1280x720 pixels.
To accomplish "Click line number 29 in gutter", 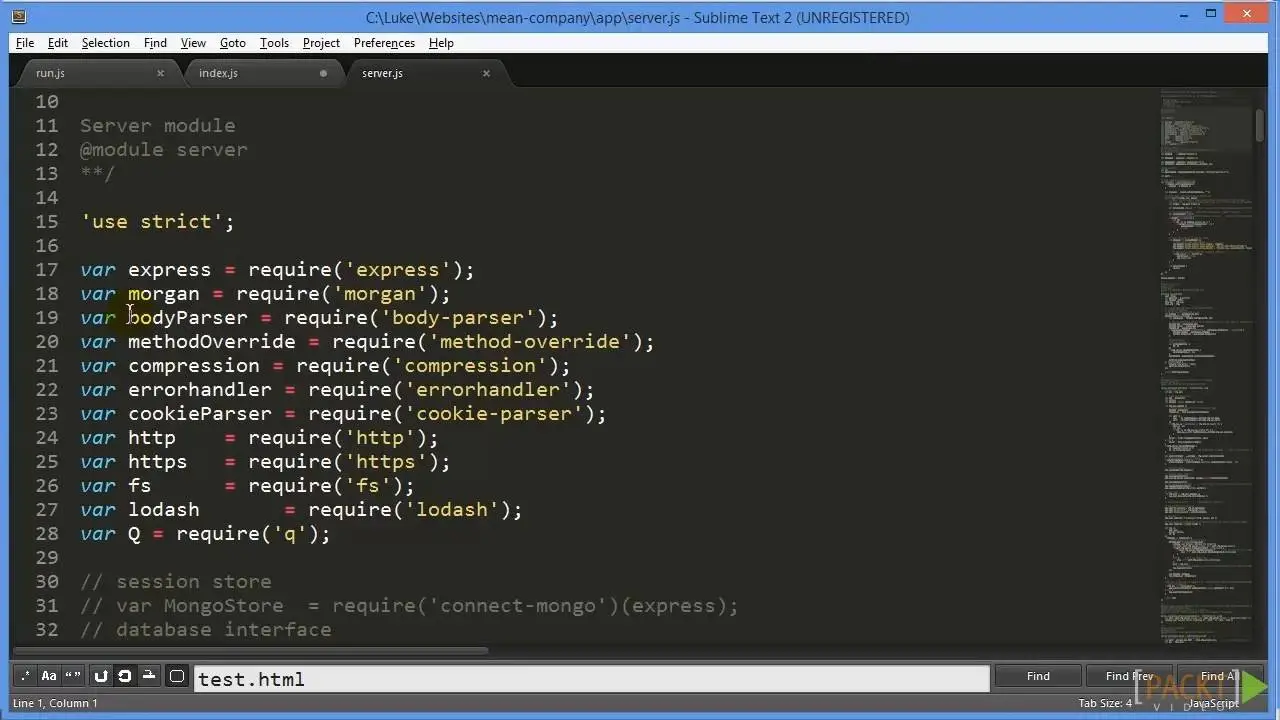I will (47, 557).
